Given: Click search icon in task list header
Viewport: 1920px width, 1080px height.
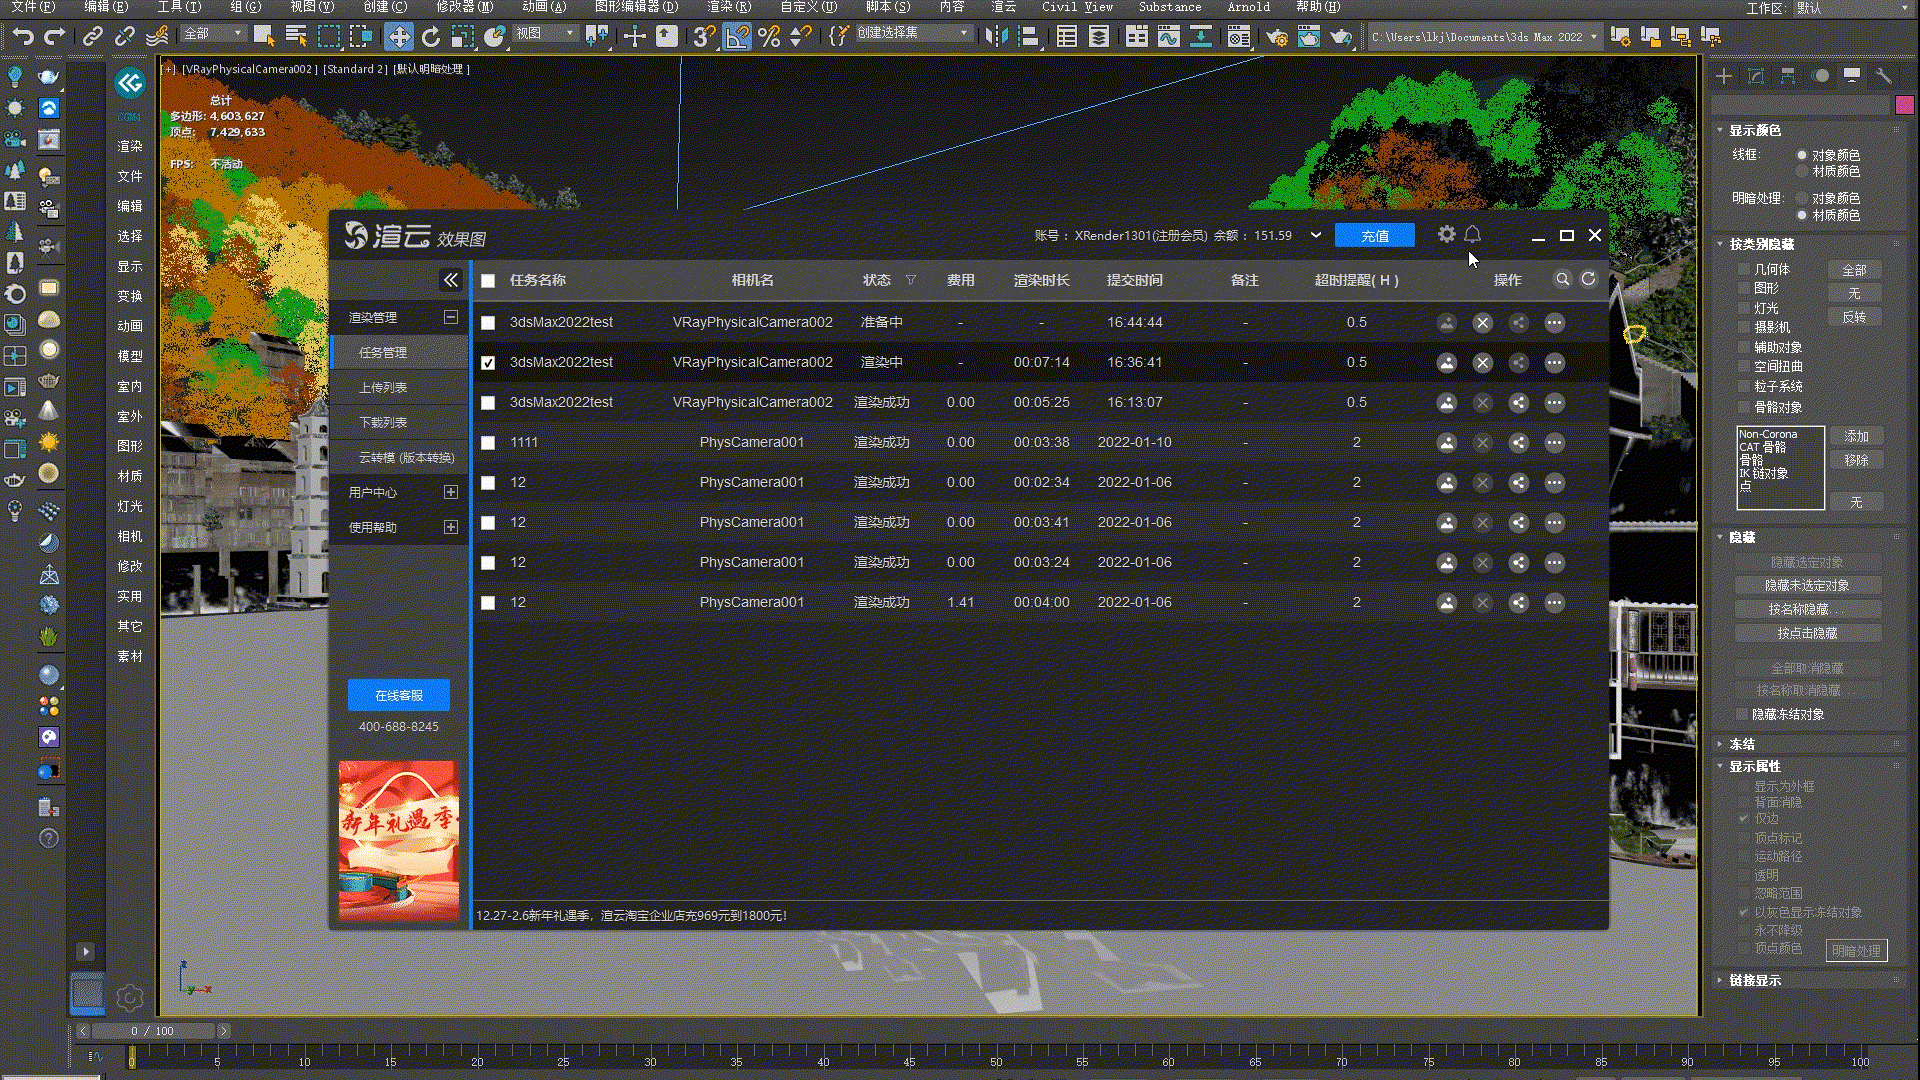Looking at the screenshot, I should click(1562, 279).
